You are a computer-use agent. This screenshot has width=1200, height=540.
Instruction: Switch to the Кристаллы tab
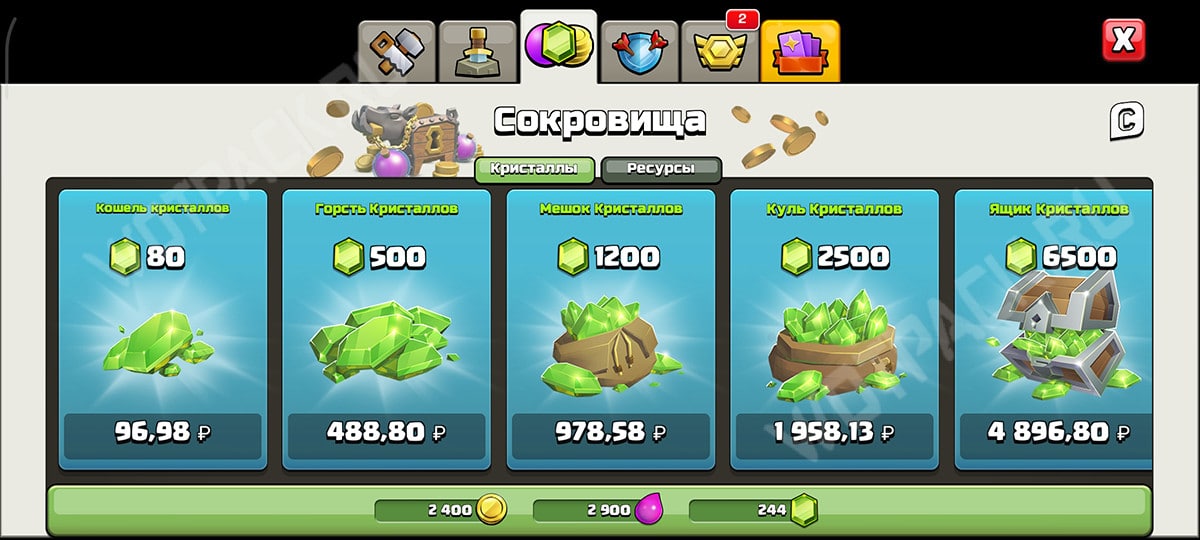coord(535,169)
